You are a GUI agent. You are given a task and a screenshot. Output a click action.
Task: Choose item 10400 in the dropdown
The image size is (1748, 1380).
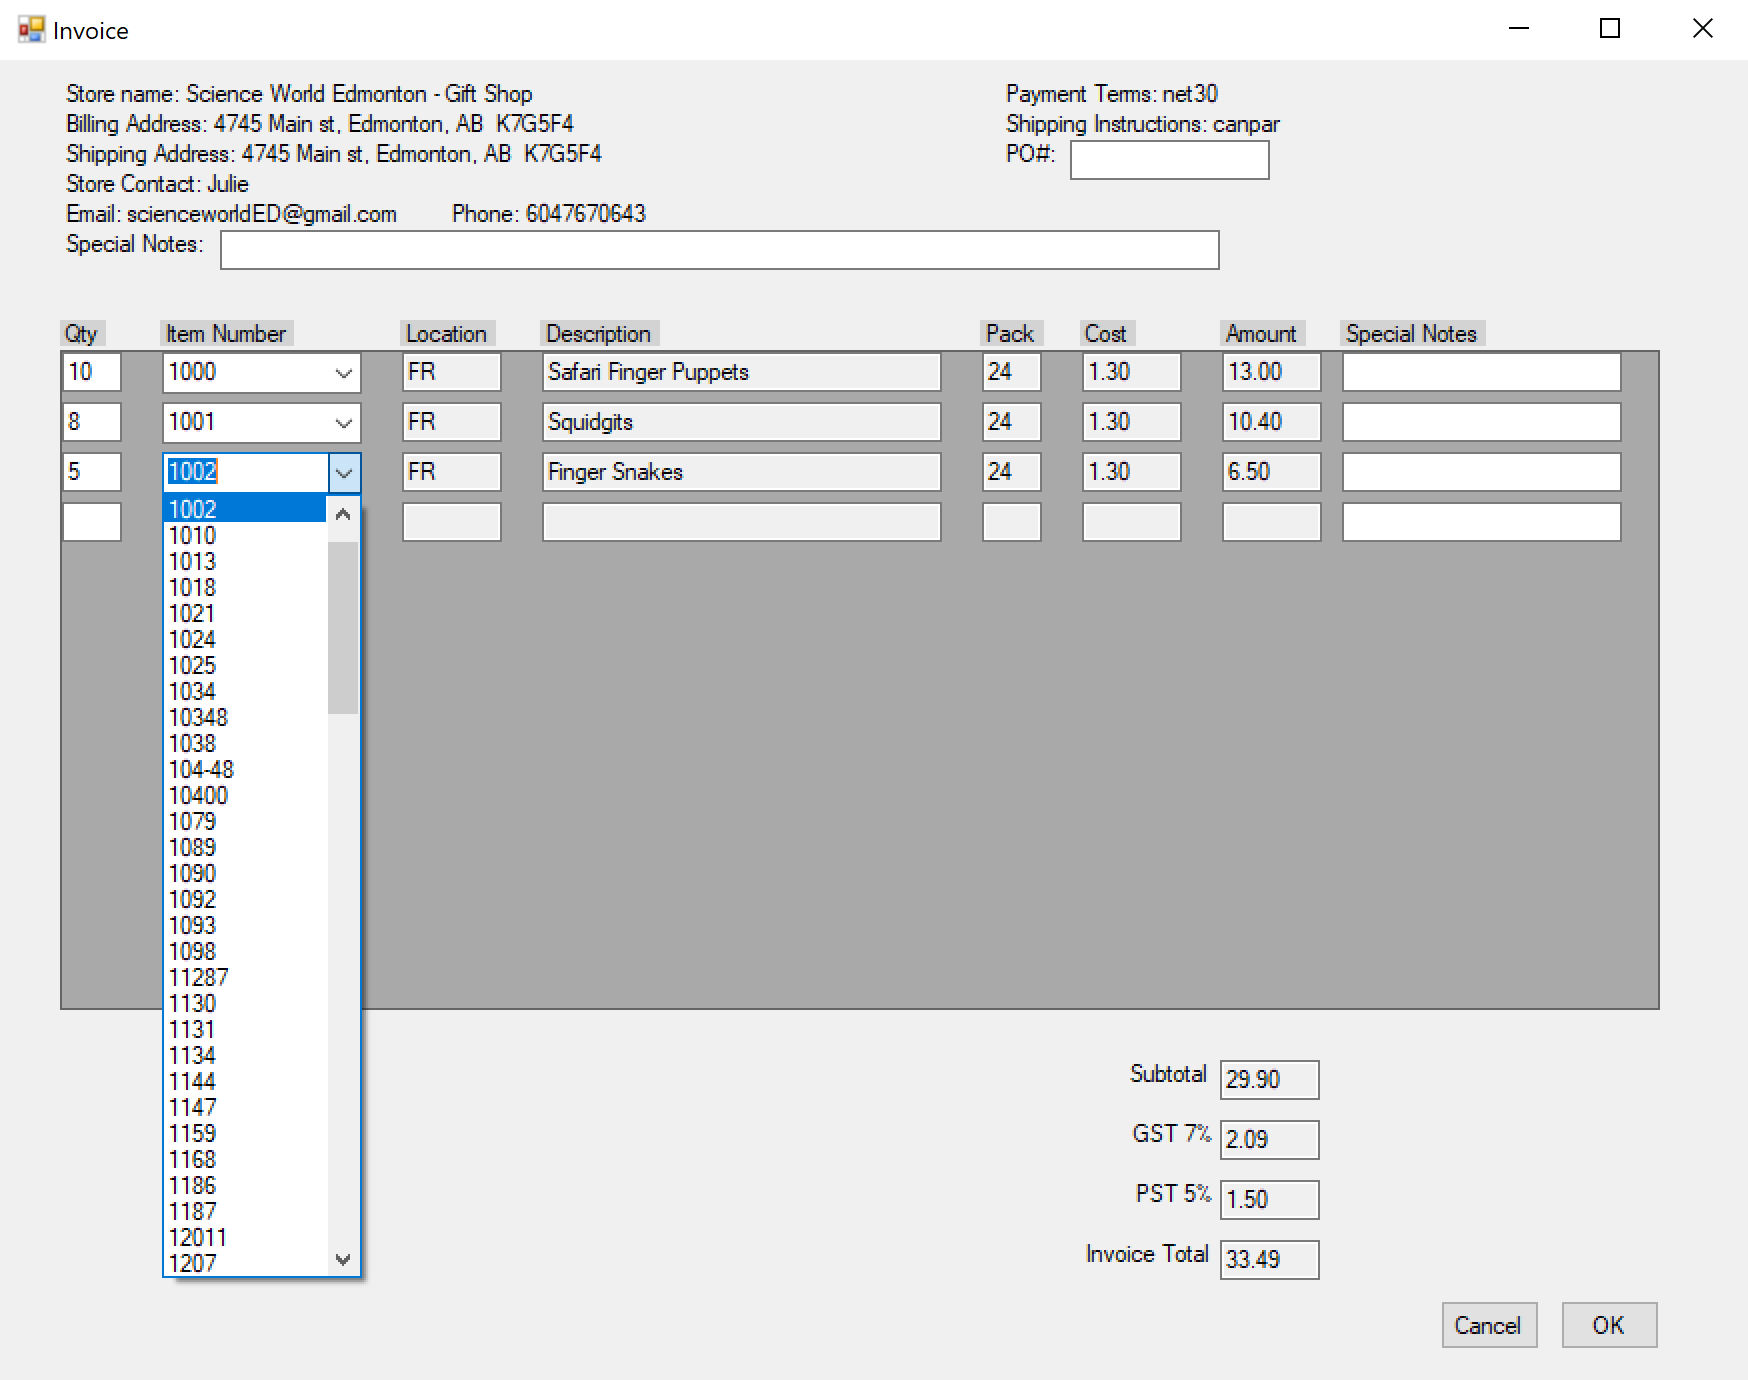[245, 795]
